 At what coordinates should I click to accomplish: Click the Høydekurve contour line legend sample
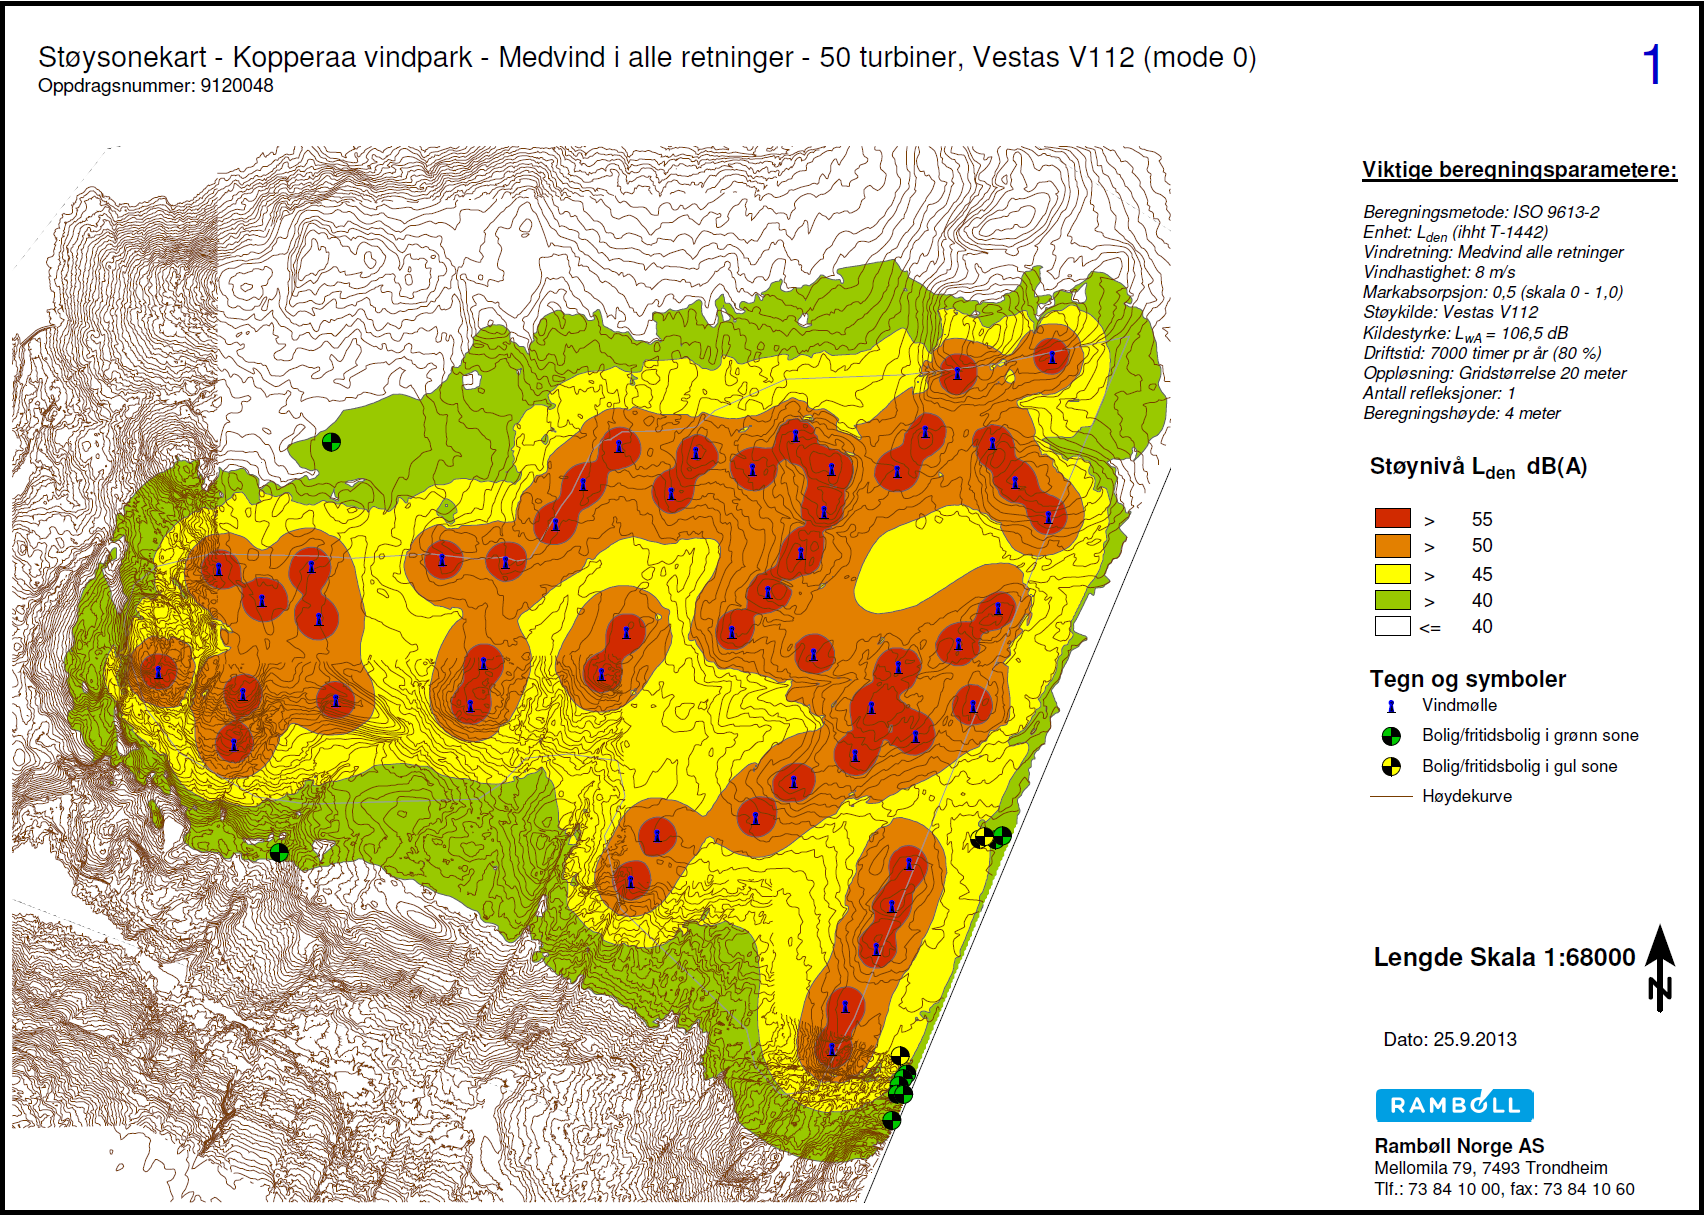[1390, 796]
